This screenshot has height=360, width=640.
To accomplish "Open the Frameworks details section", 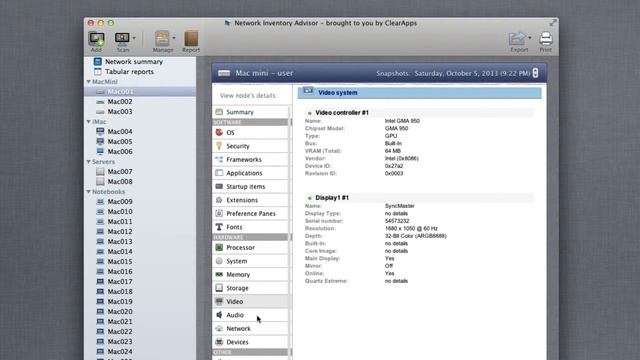I will coord(250,159).
